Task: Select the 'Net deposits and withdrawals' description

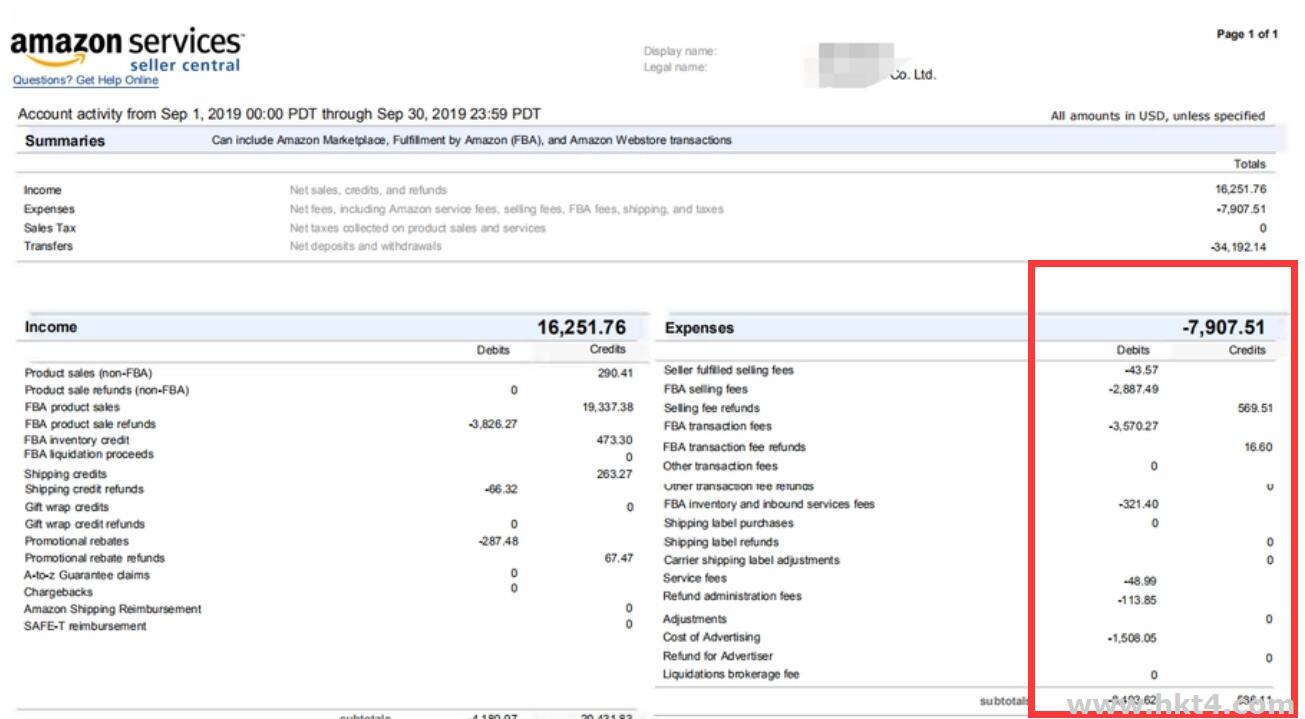Action: pos(365,247)
